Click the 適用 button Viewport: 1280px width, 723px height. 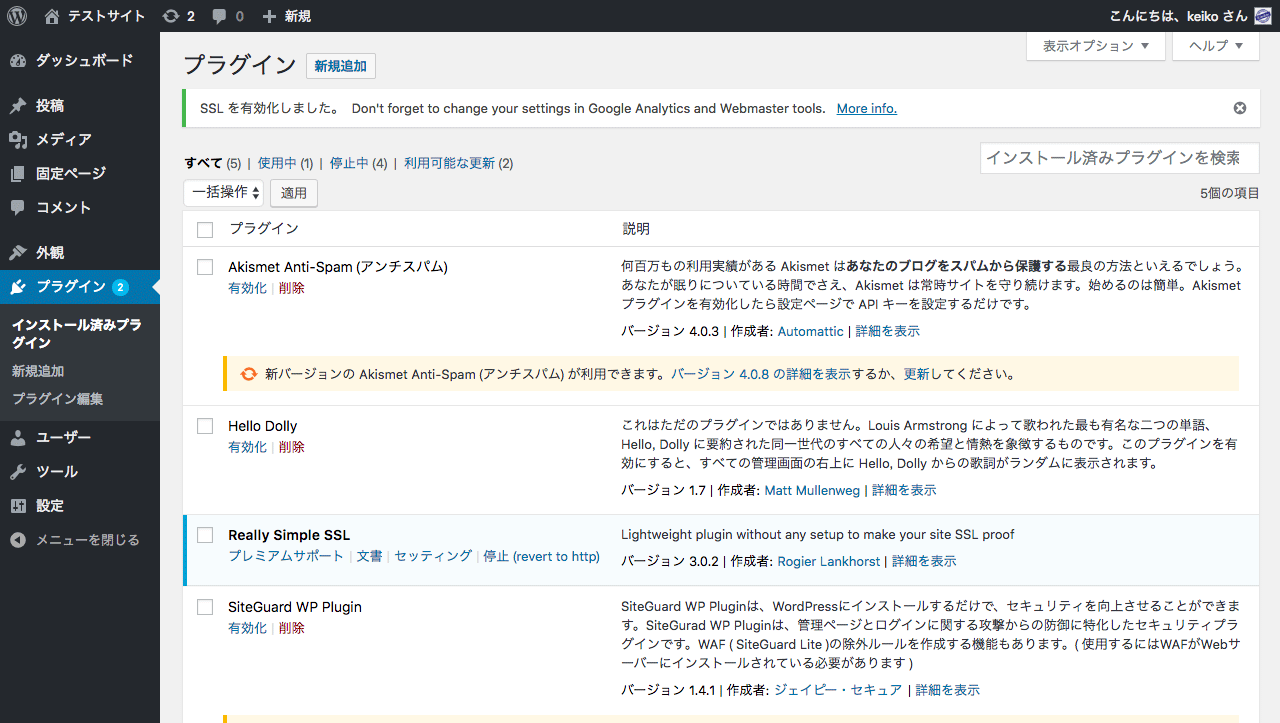coord(294,193)
